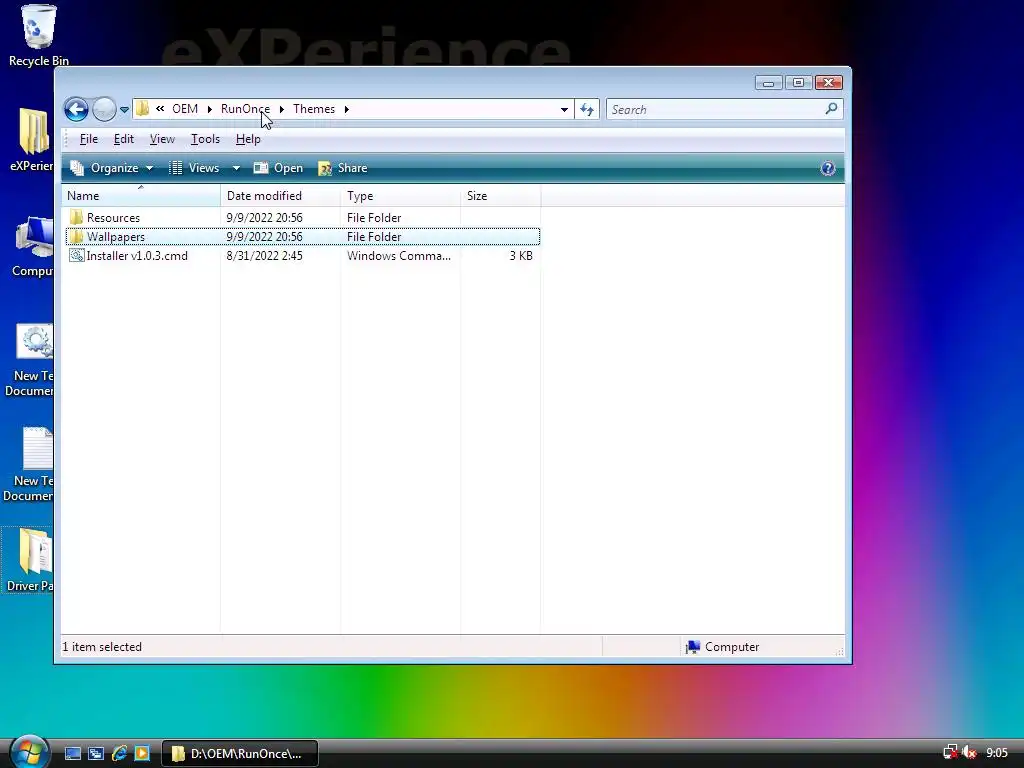Maximize the Explorer window

coord(798,83)
